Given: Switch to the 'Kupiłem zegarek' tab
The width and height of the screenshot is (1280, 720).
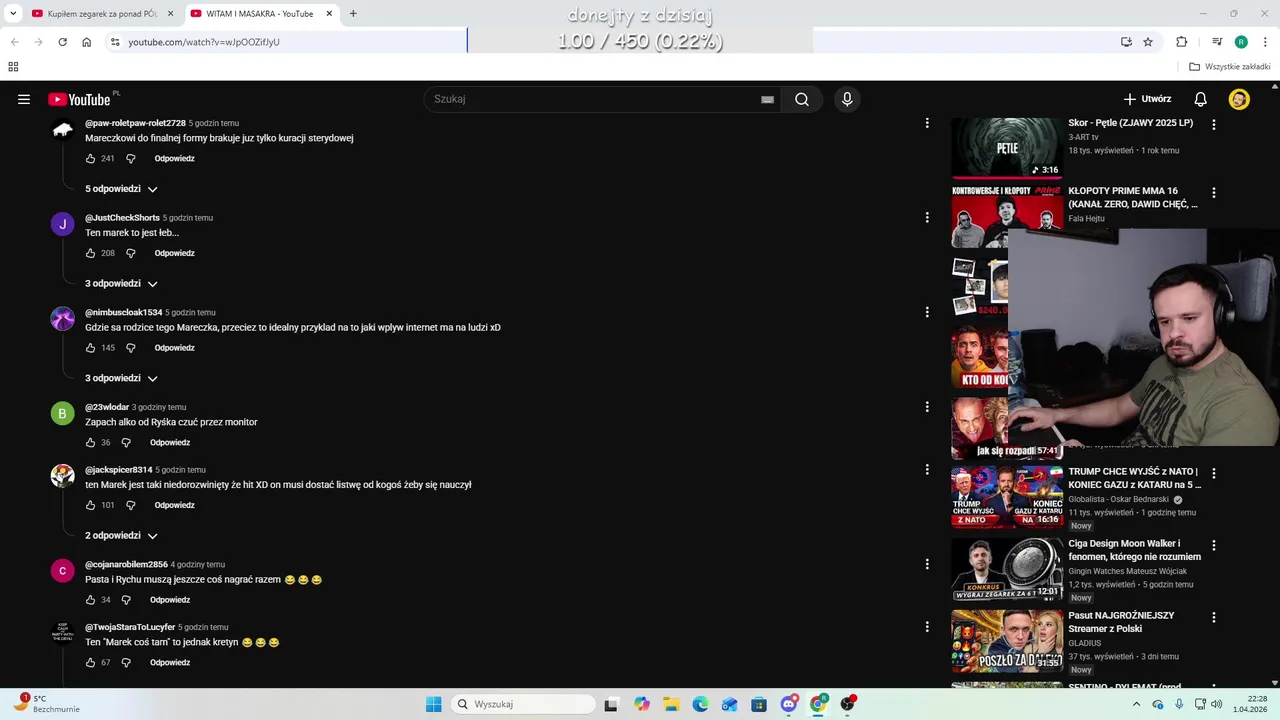Looking at the screenshot, I should coord(95,14).
